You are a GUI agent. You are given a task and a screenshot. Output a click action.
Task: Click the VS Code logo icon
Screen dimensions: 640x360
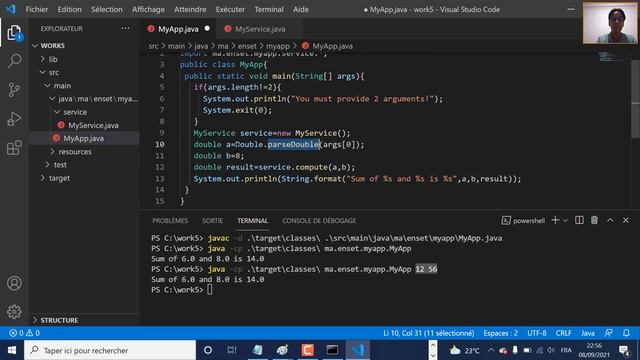click(11, 9)
